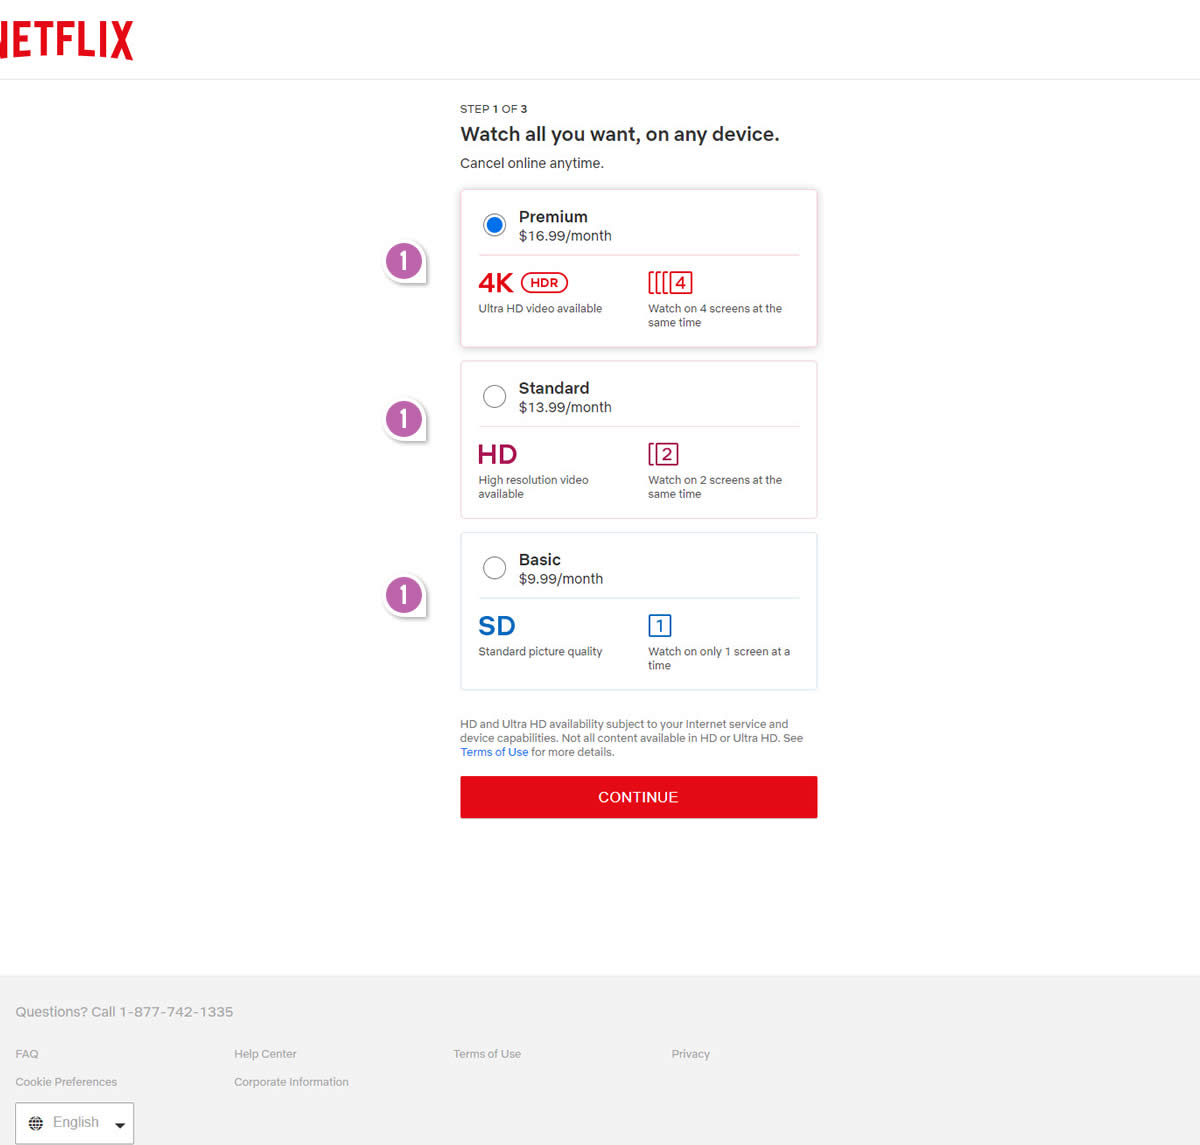Click the four screens icon
Image resolution: width=1200 pixels, height=1145 pixels.
point(670,283)
